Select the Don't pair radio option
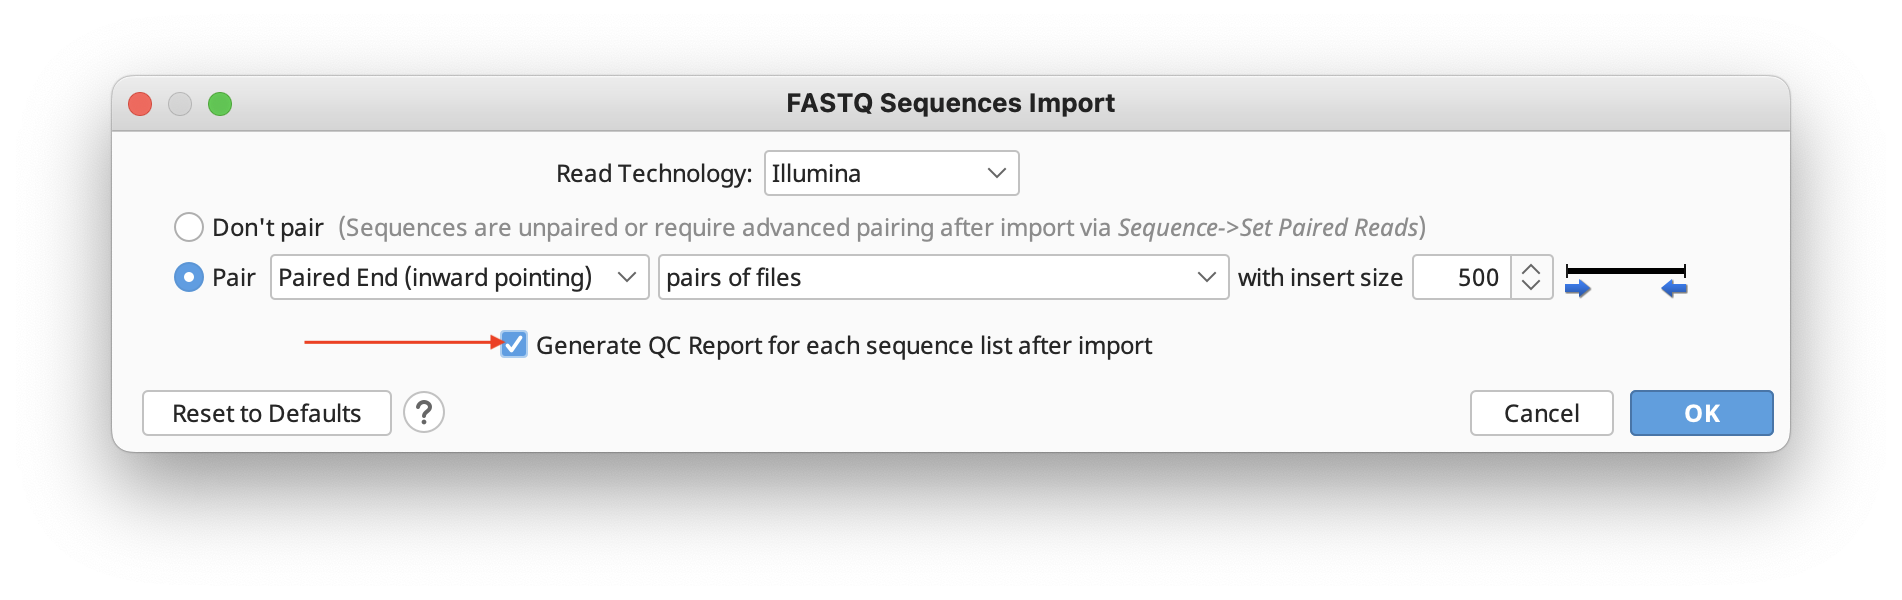 189,227
